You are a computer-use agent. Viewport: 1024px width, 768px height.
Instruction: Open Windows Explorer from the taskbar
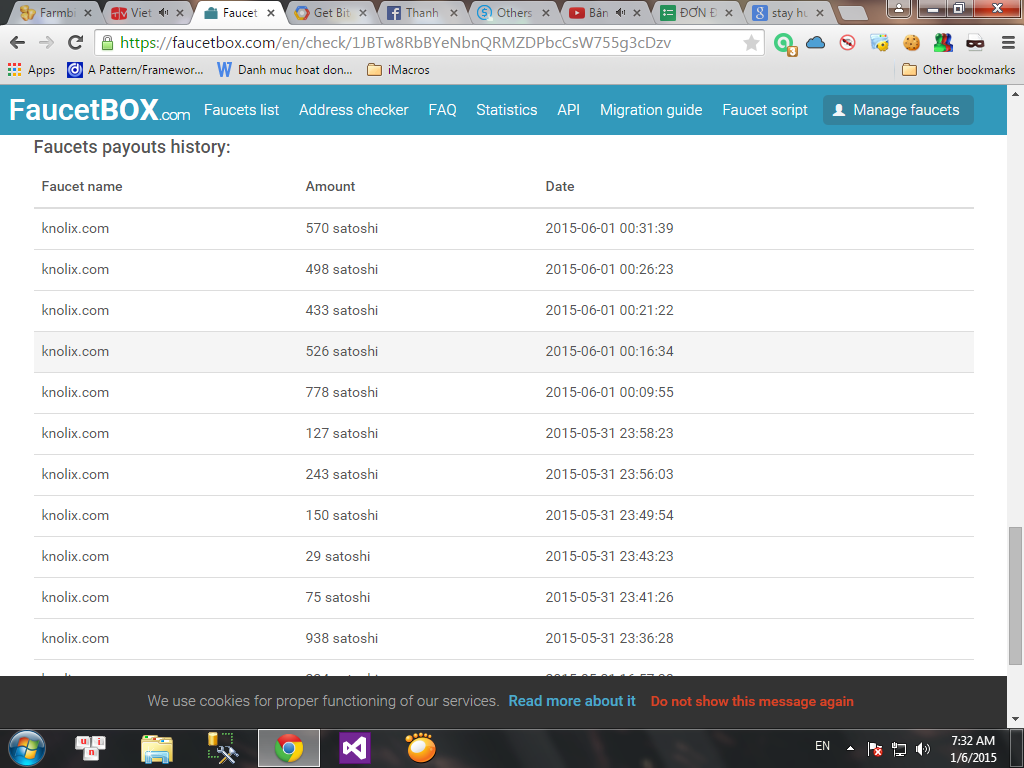tap(157, 748)
